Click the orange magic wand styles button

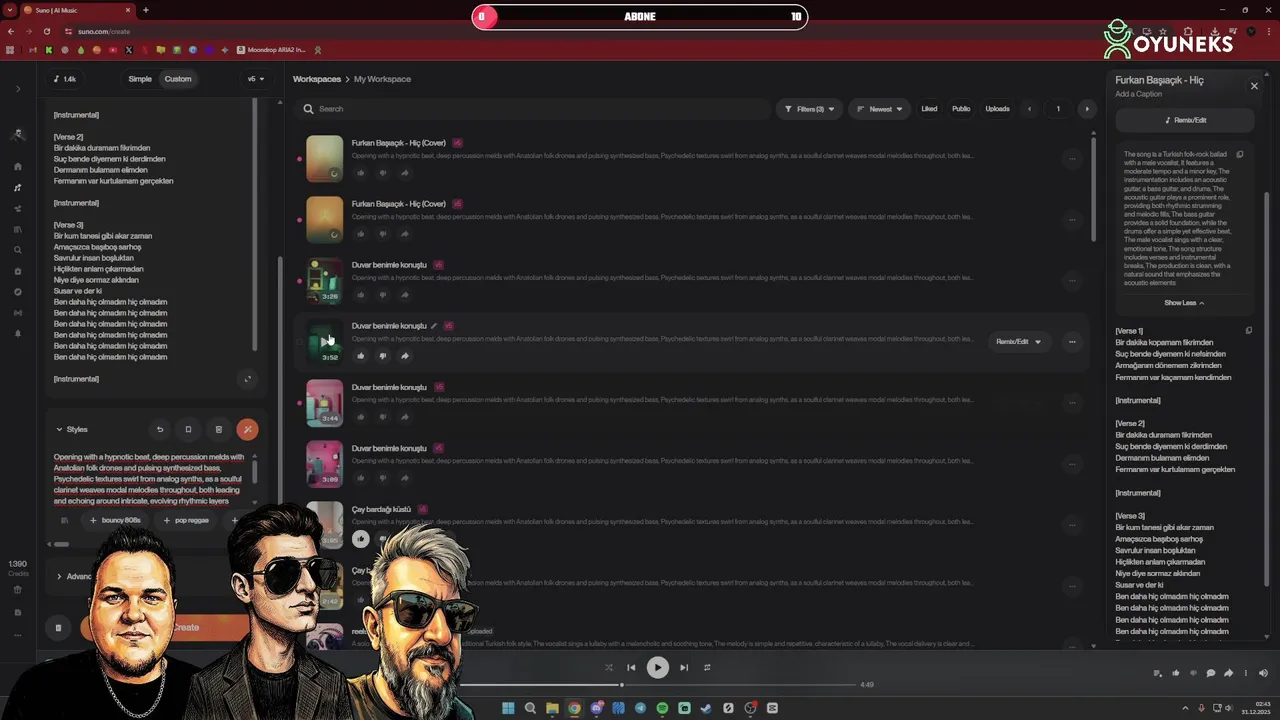(x=247, y=430)
